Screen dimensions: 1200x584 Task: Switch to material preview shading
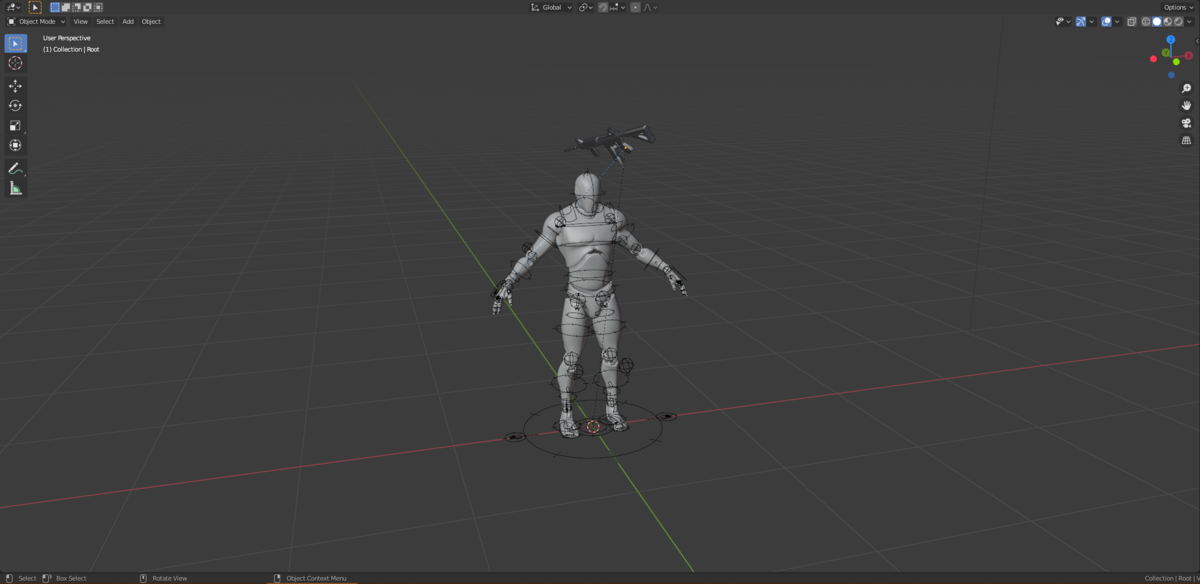tap(1167, 21)
